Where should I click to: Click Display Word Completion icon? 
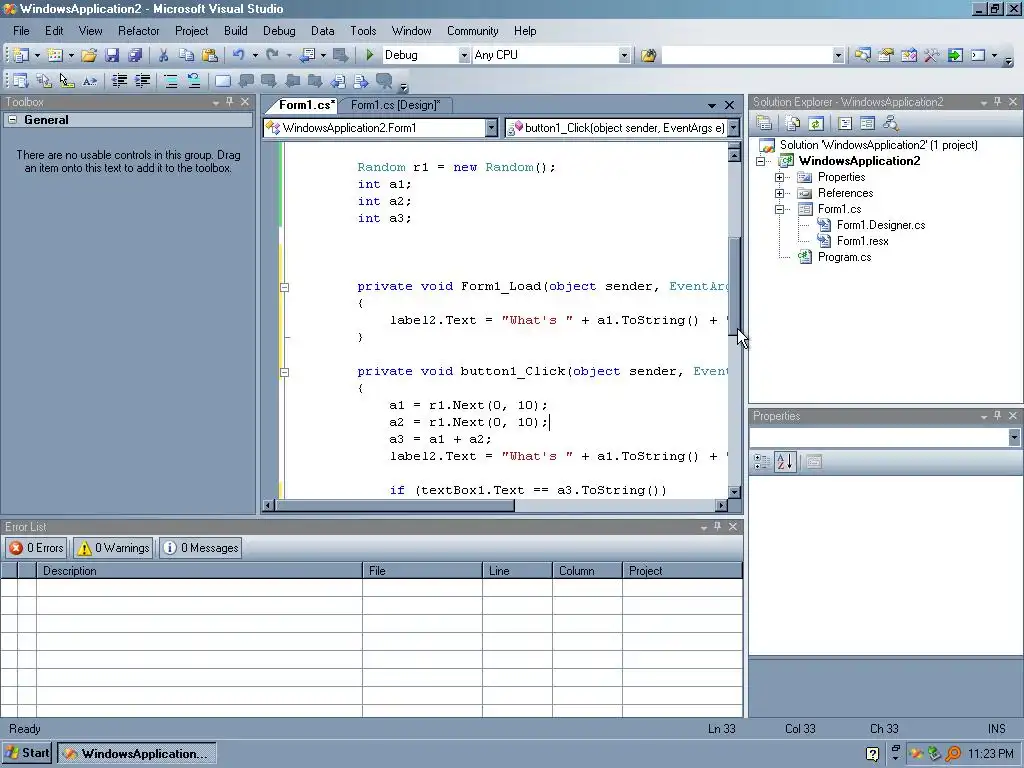click(x=89, y=81)
